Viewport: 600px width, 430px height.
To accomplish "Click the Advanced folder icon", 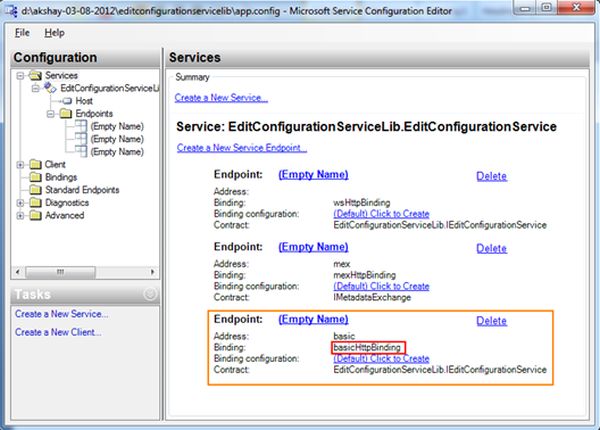I will [x=35, y=215].
